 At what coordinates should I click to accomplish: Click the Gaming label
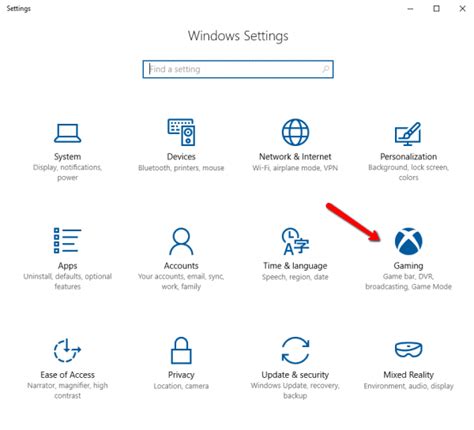tap(408, 266)
